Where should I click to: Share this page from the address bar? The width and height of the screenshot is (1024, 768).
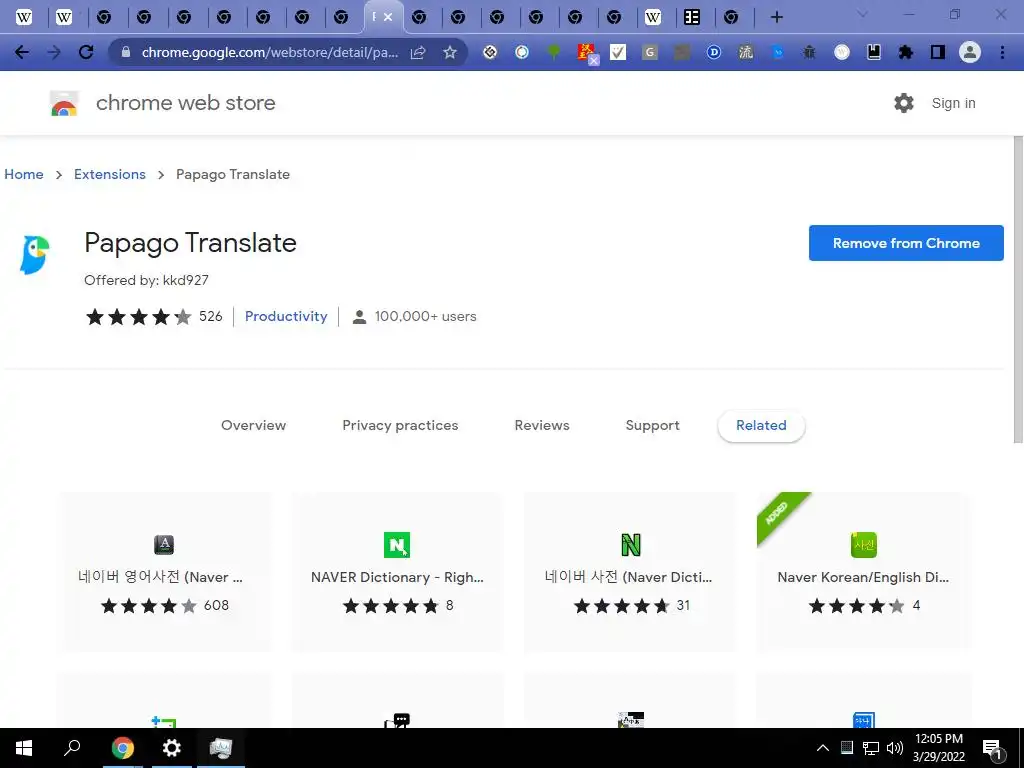[418, 52]
